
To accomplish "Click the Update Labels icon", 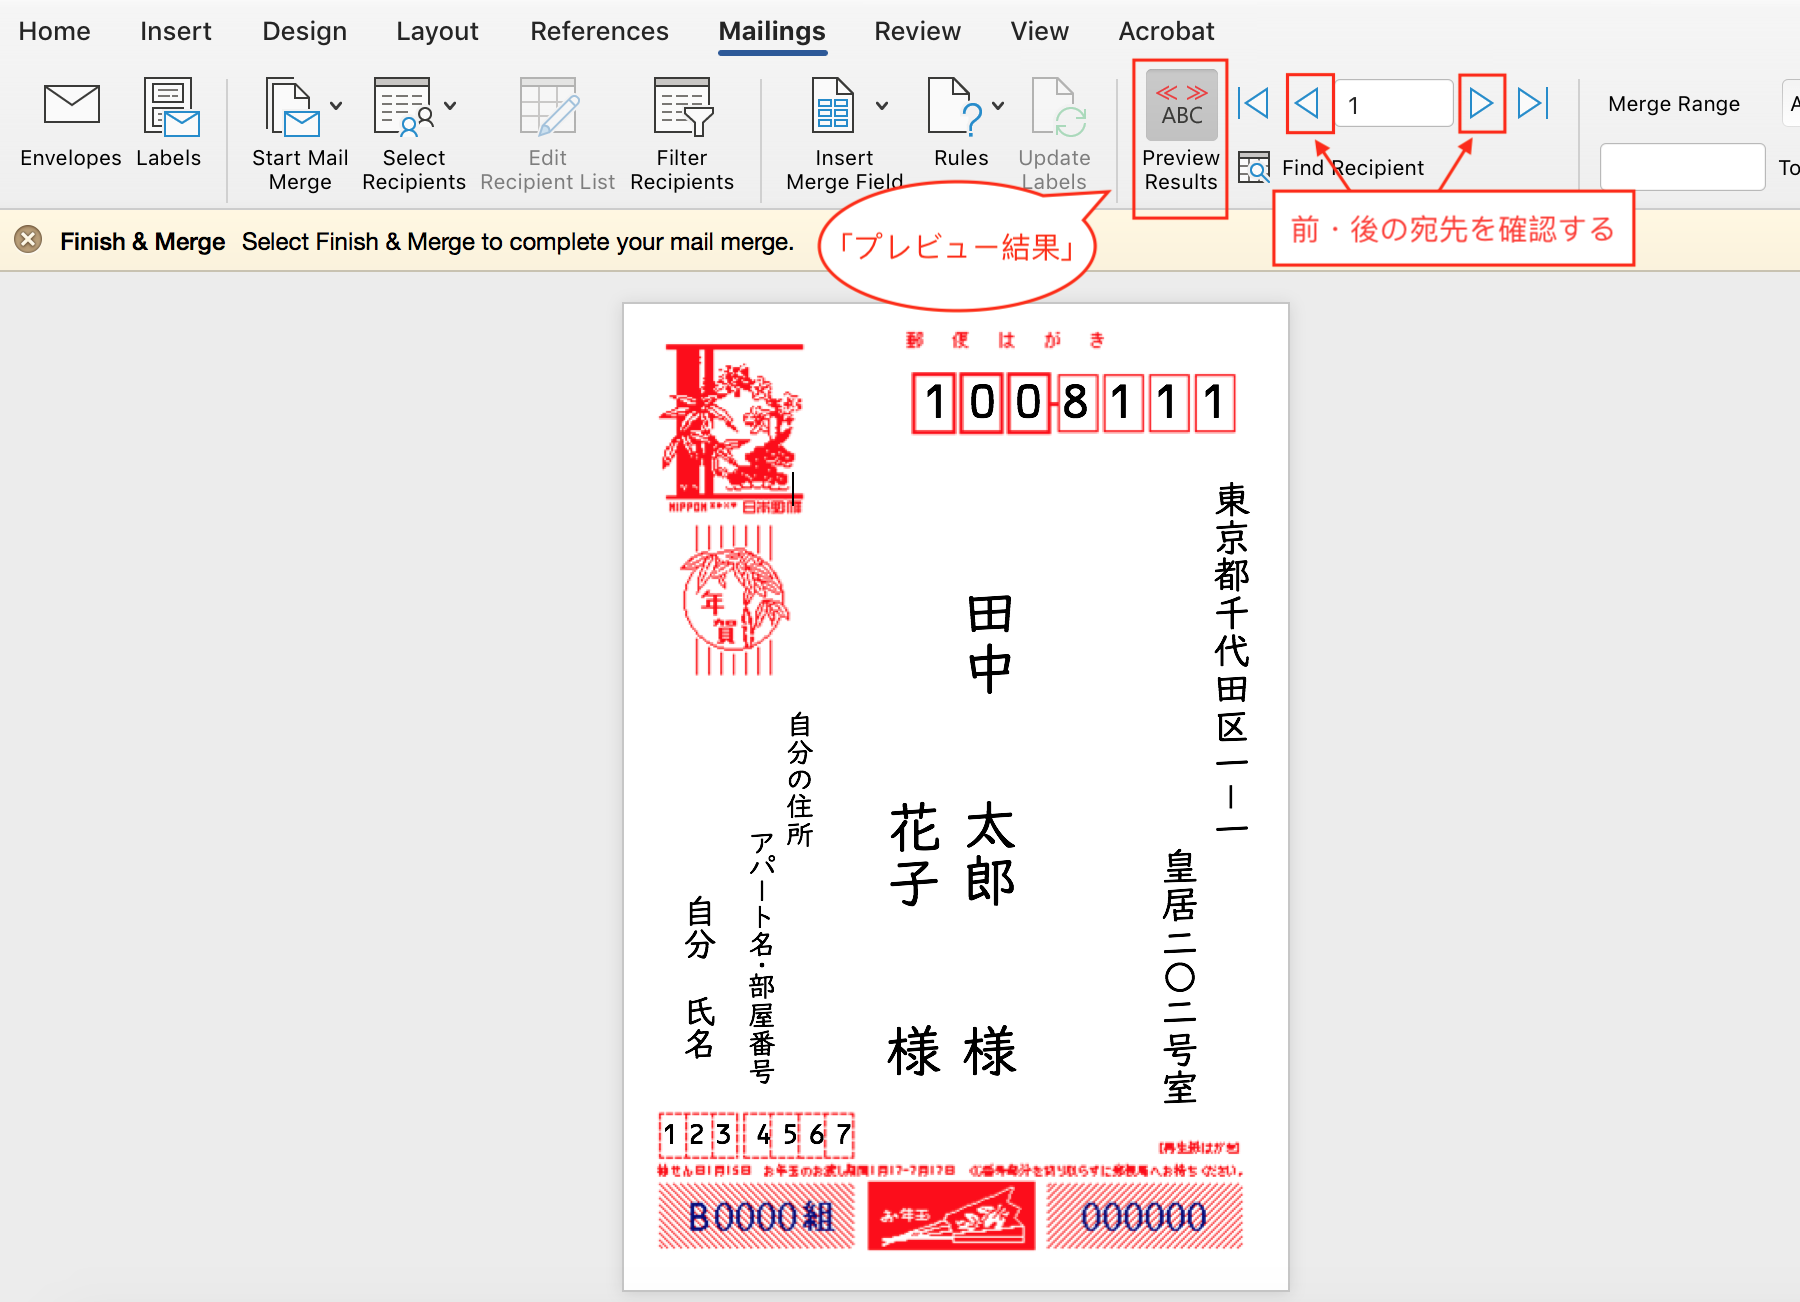I will coord(1057,106).
